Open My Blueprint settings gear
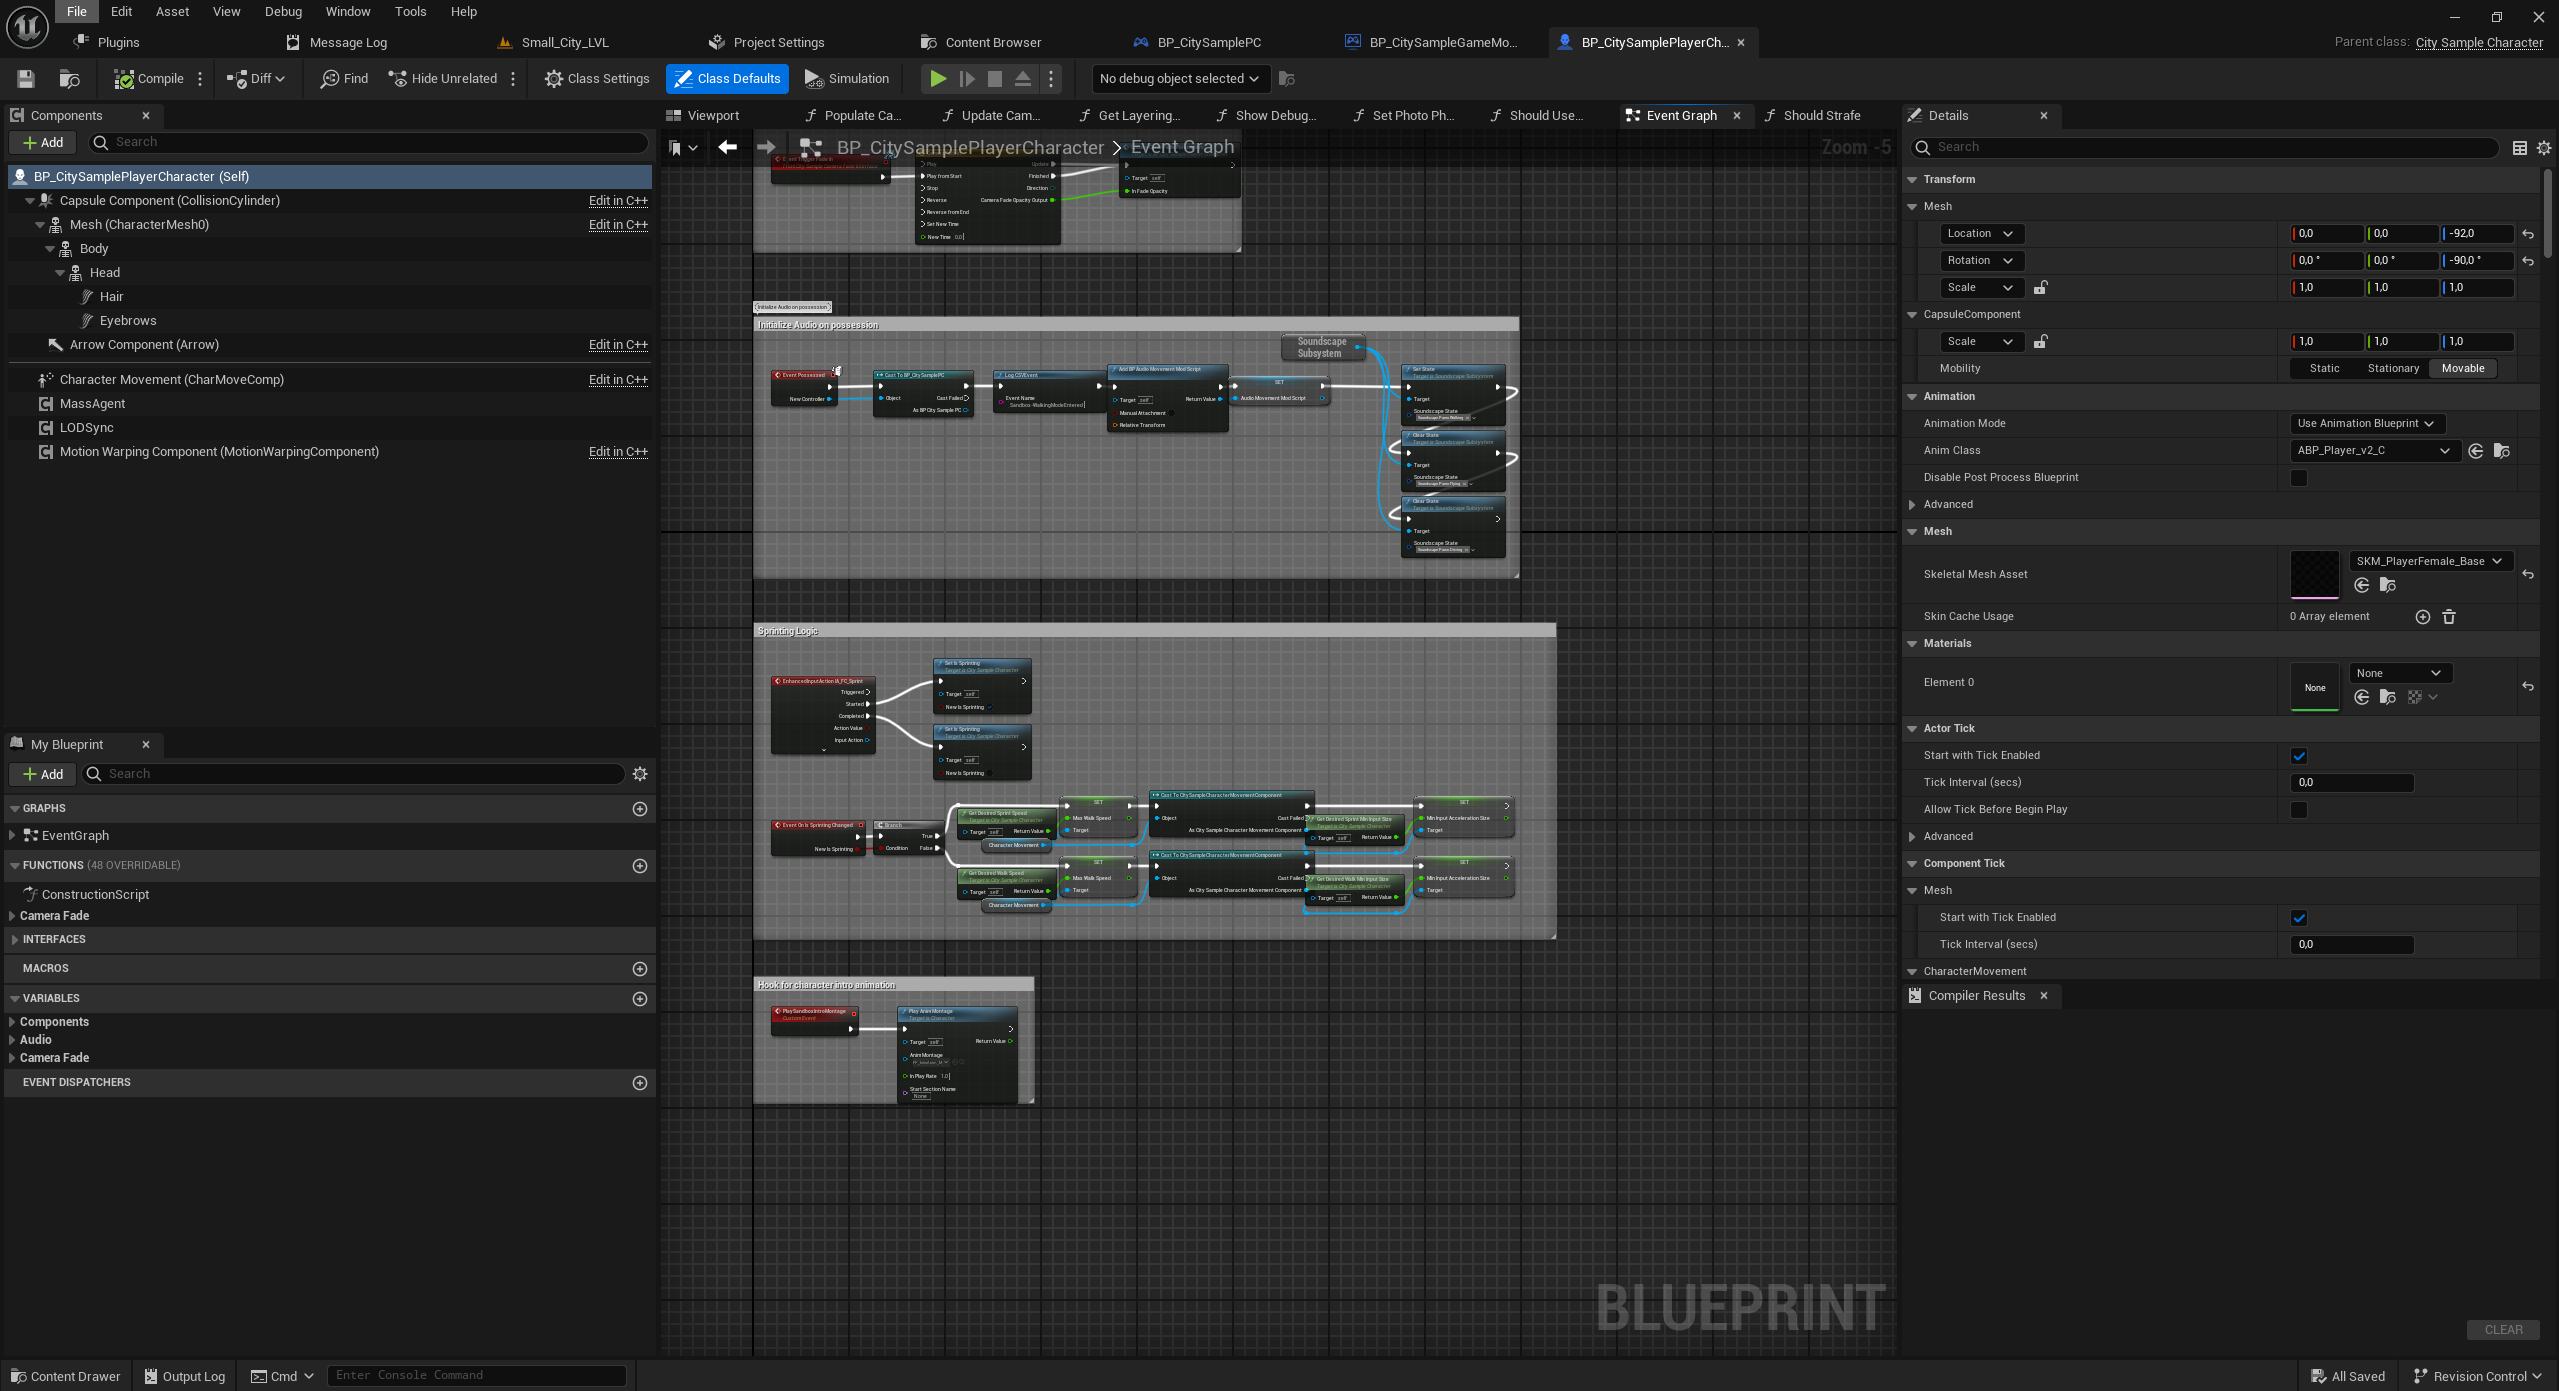This screenshot has height=1391, width=2559. tap(640, 774)
